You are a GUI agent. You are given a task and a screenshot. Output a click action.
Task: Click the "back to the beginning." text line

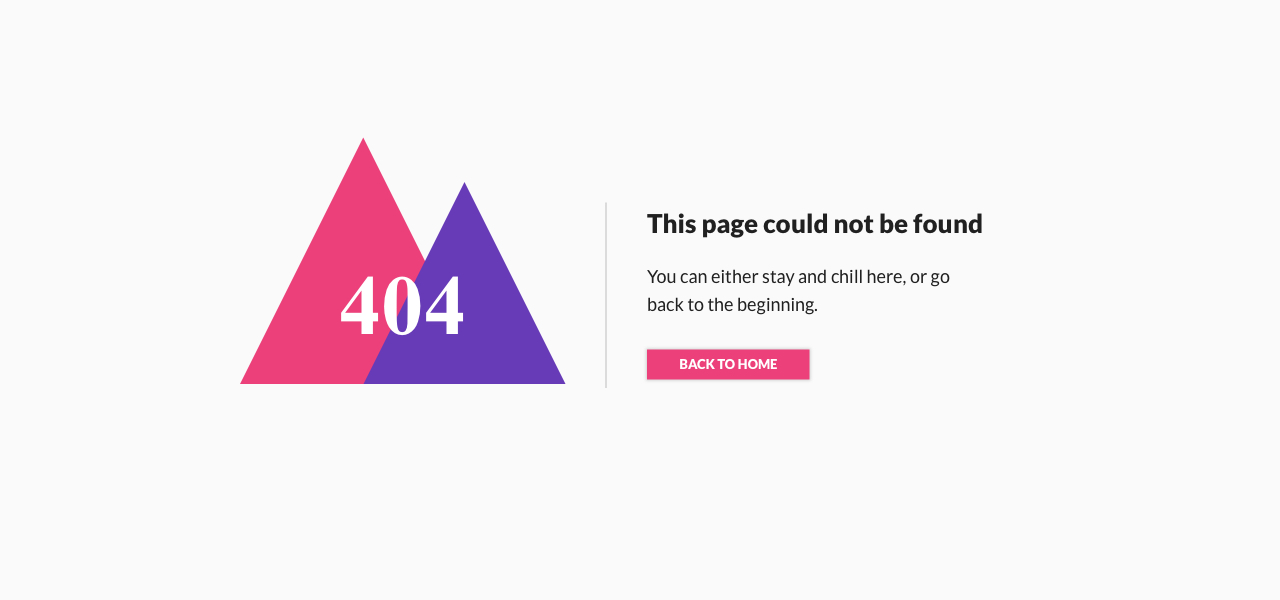(732, 305)
